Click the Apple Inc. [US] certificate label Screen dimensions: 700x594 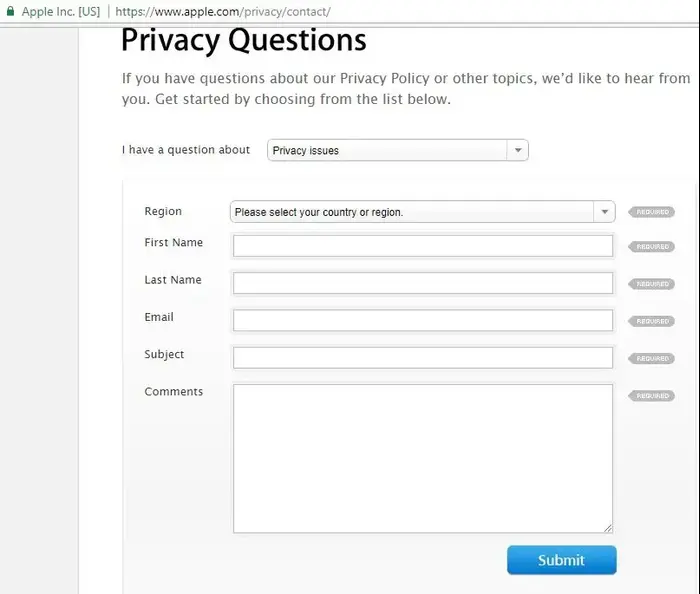point(61,12)
